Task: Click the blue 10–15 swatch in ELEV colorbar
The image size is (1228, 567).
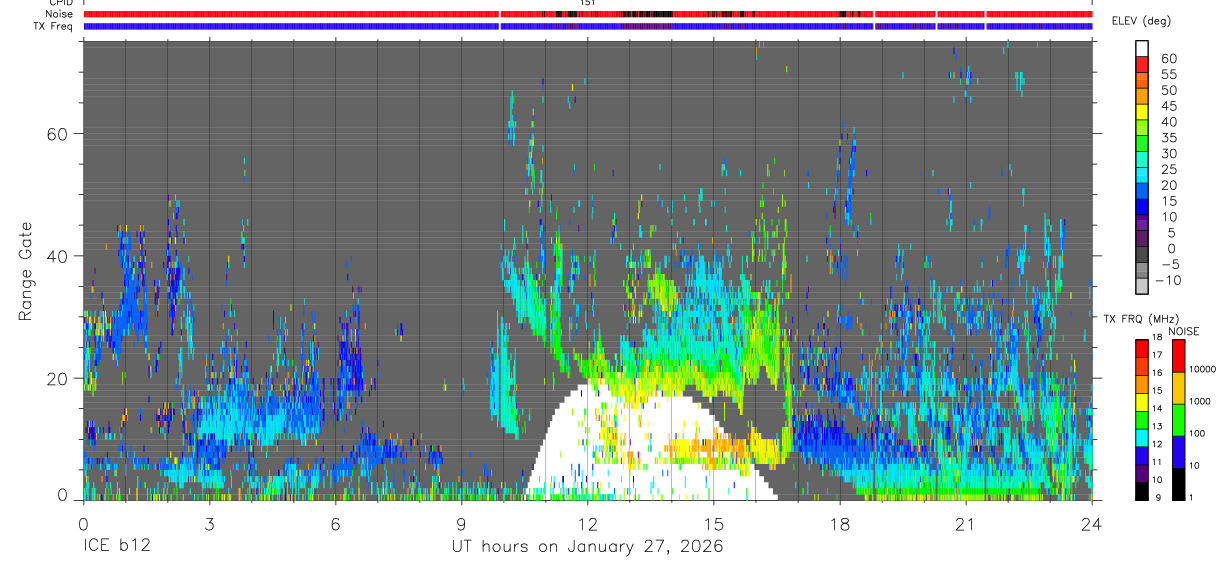Action: (1142, 208)
